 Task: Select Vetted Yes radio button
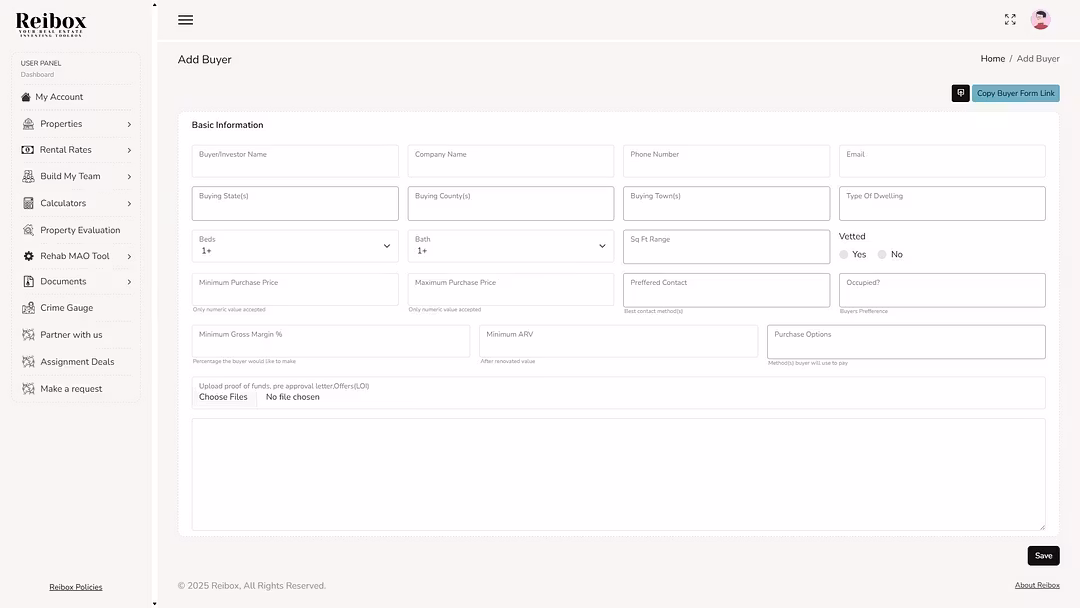point(844,255)
